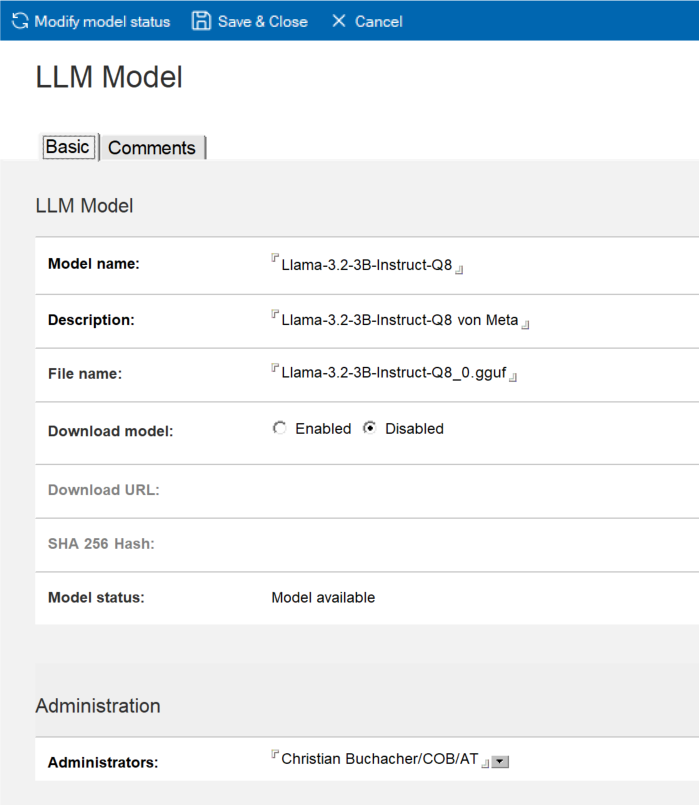Click the Model status value text
Image resolution: width=699 pixels, height=805 pixels.
(323, 598)
